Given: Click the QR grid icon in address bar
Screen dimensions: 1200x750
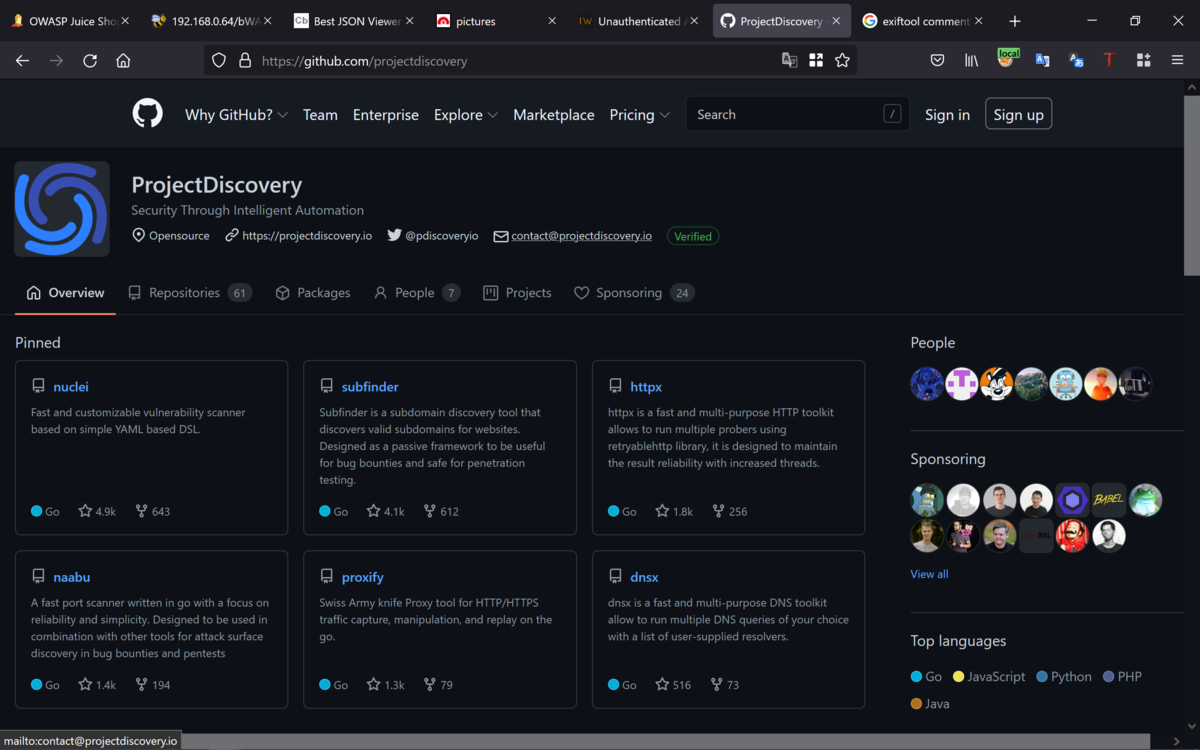Looking at the screenshot, I should click(816, 61).
